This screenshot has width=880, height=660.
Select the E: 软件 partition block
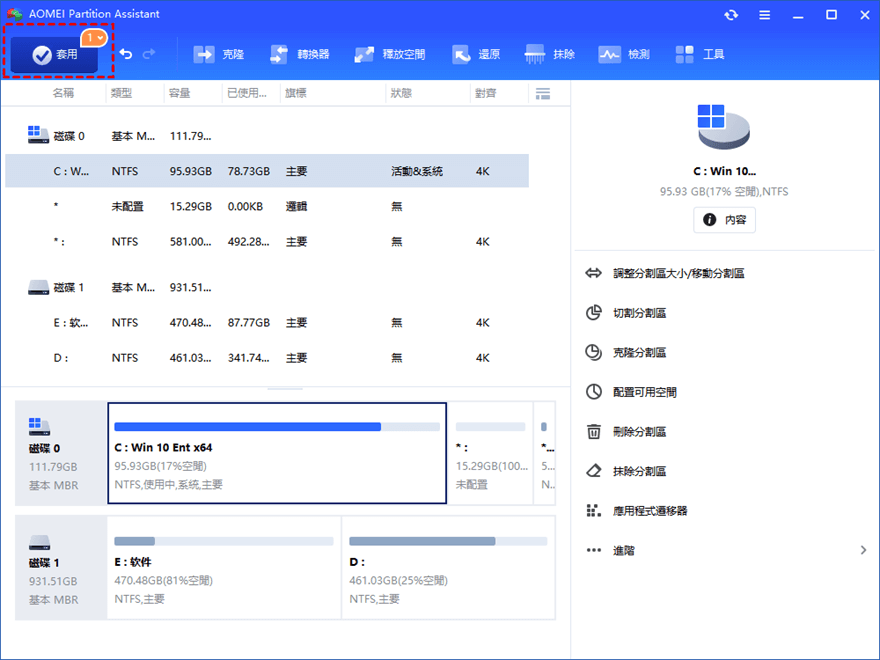pos(224,567)
